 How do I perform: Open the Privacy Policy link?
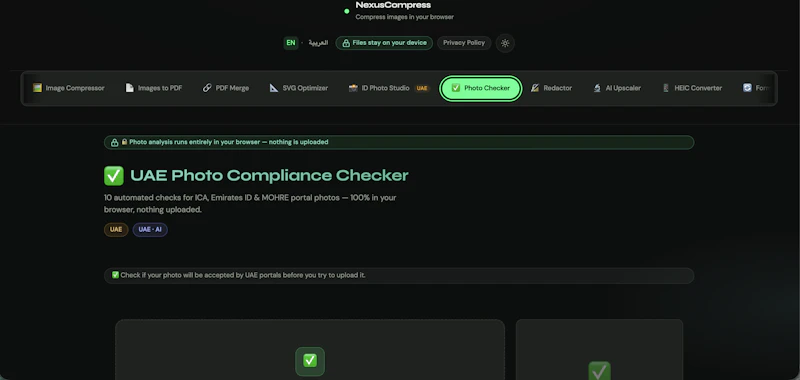464,43
